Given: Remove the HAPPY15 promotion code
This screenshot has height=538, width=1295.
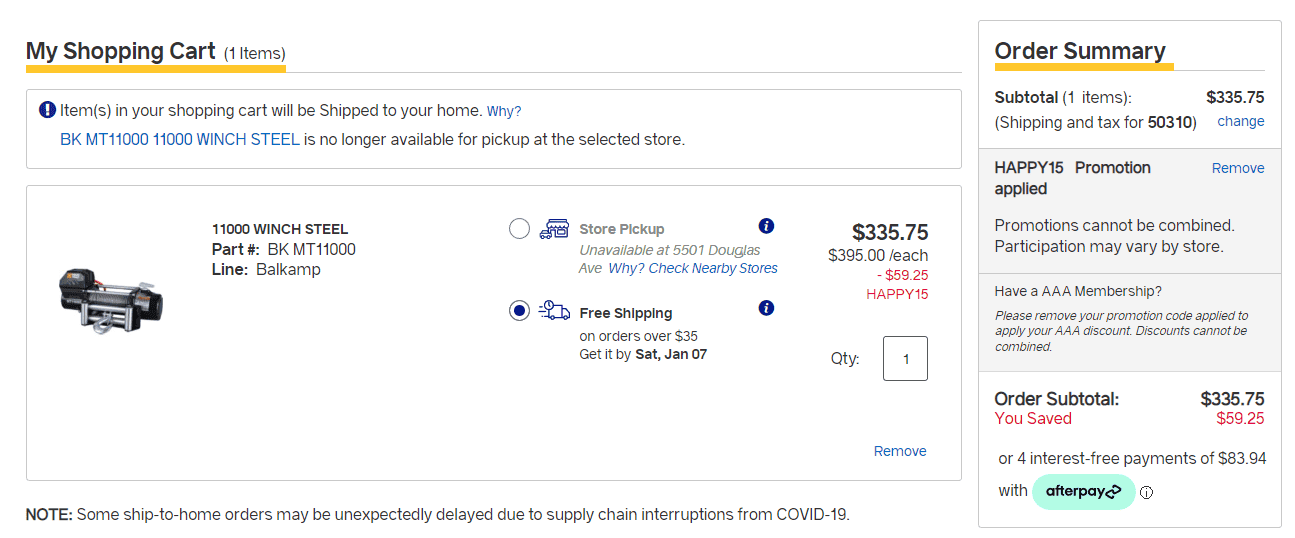Looking at the screenshot, I should tap(1238, 168).
